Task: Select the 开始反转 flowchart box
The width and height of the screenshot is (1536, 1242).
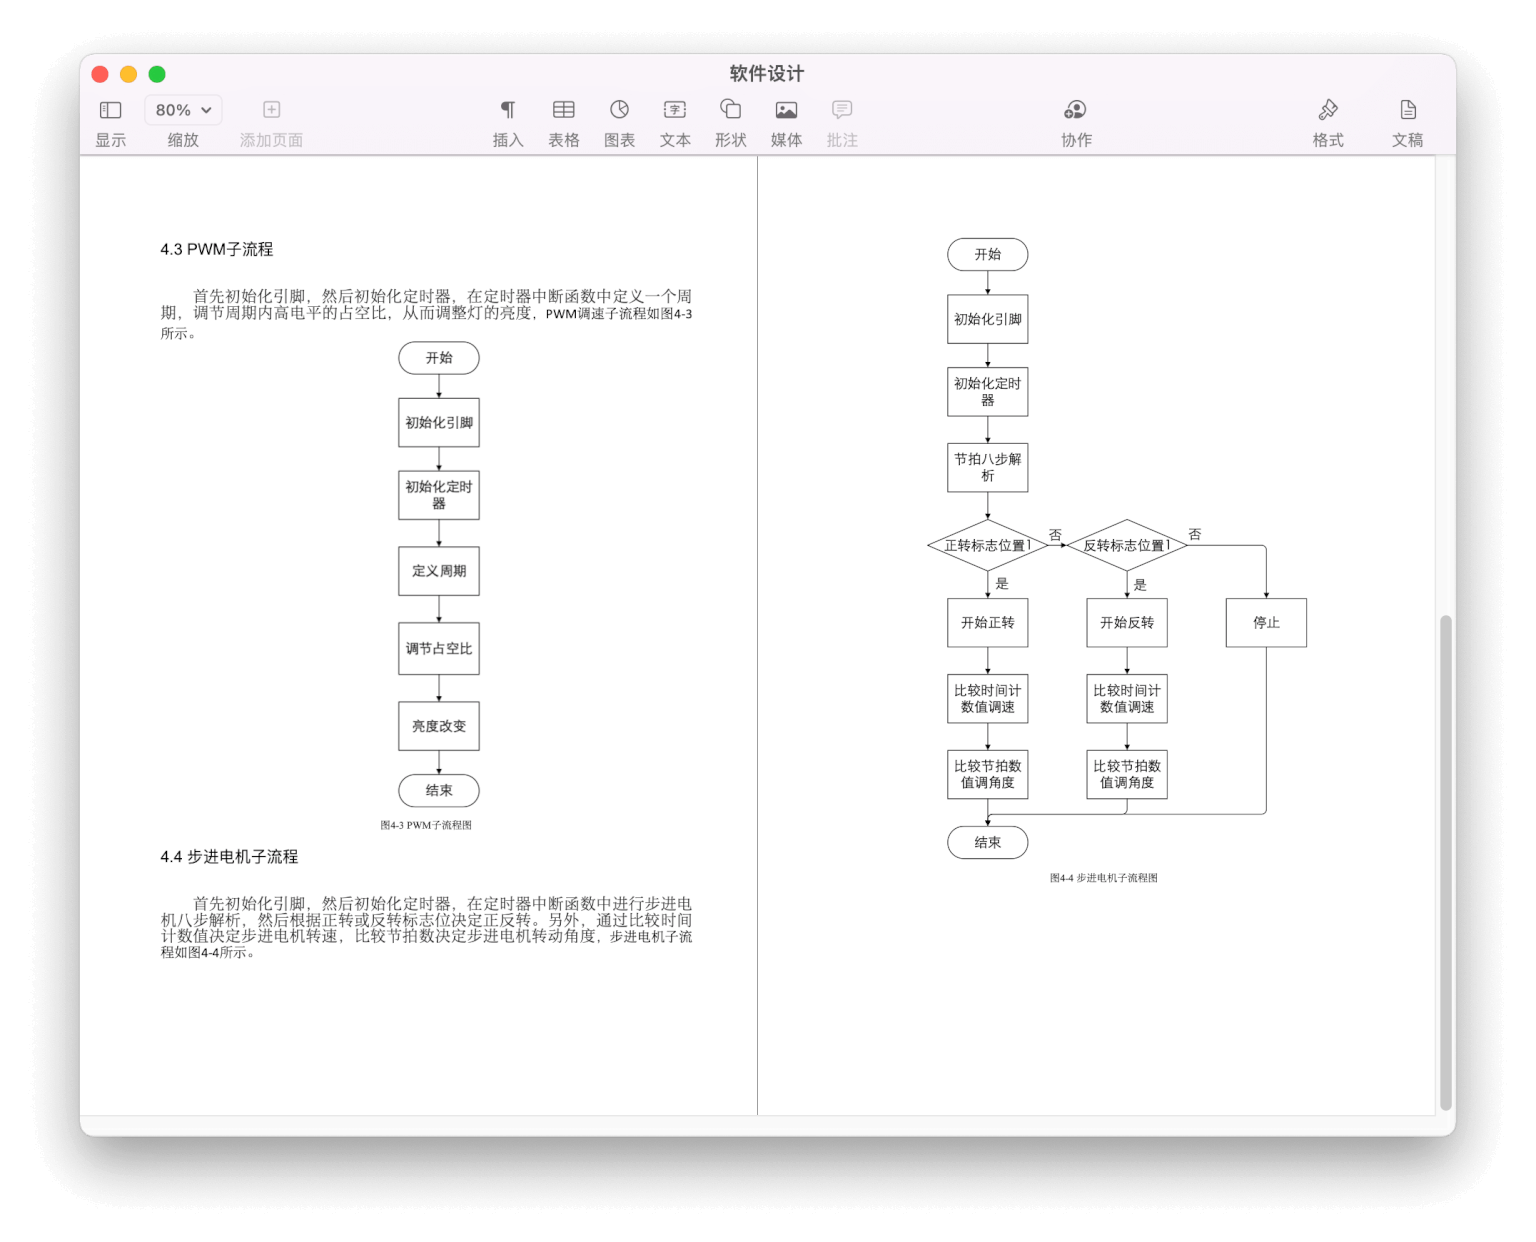Action: 1127,622
